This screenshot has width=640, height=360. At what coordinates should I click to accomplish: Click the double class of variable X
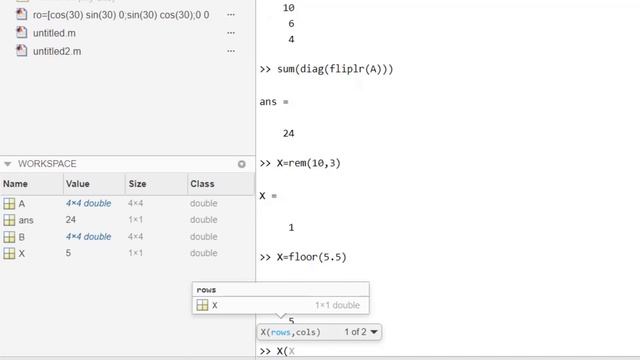204,253
